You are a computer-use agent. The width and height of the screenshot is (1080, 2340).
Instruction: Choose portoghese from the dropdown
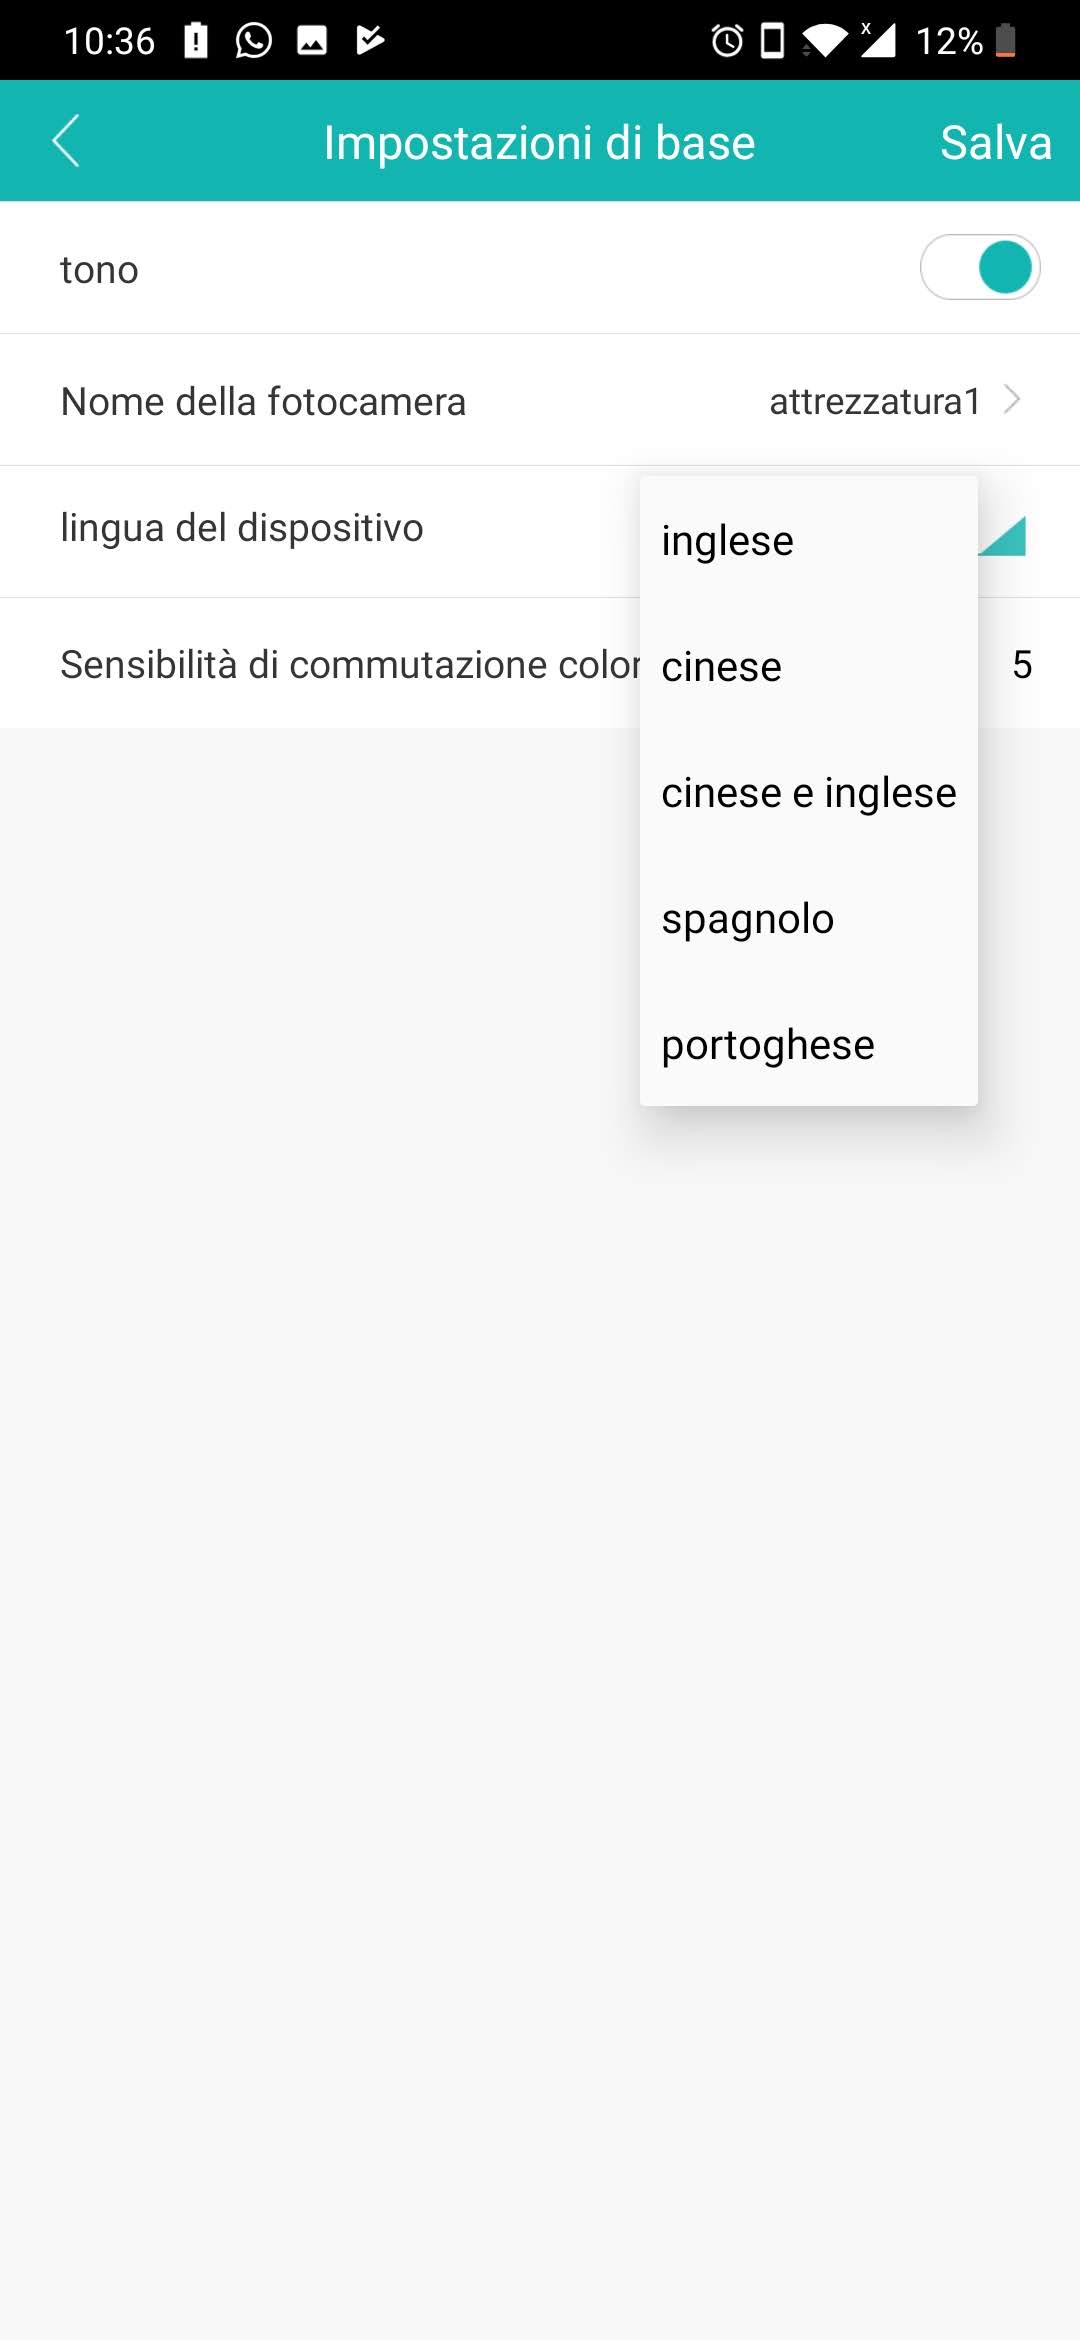pyautogui.click(x=768, y=1045)
